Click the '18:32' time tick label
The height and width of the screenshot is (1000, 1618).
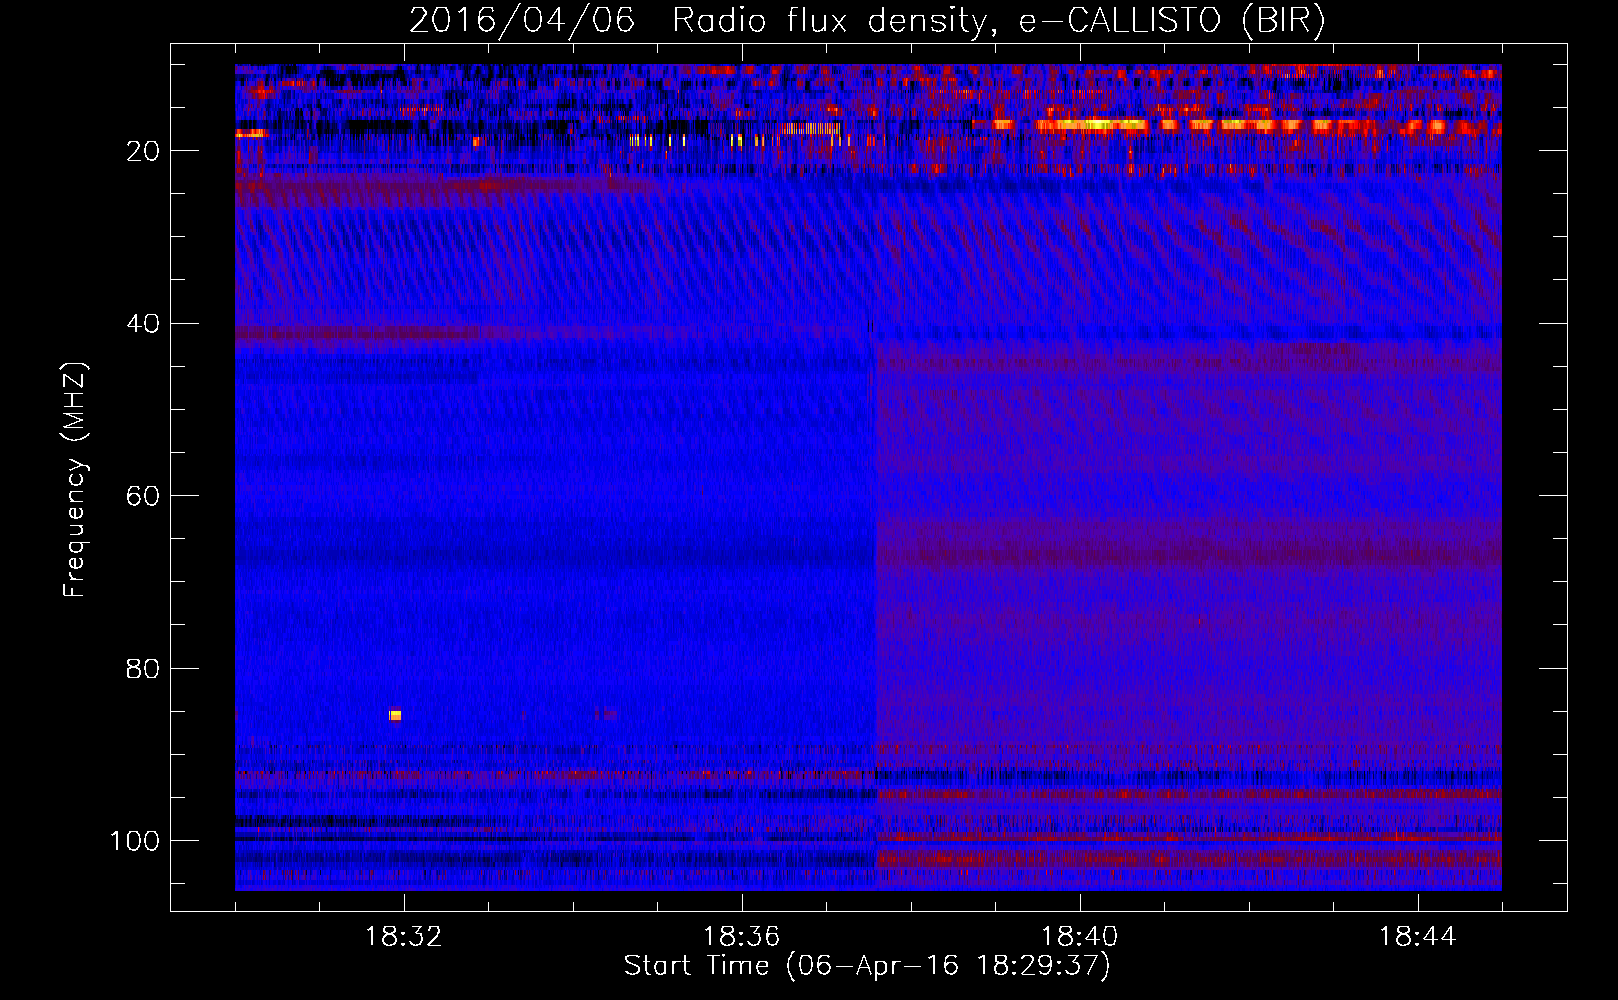(404, 937)
